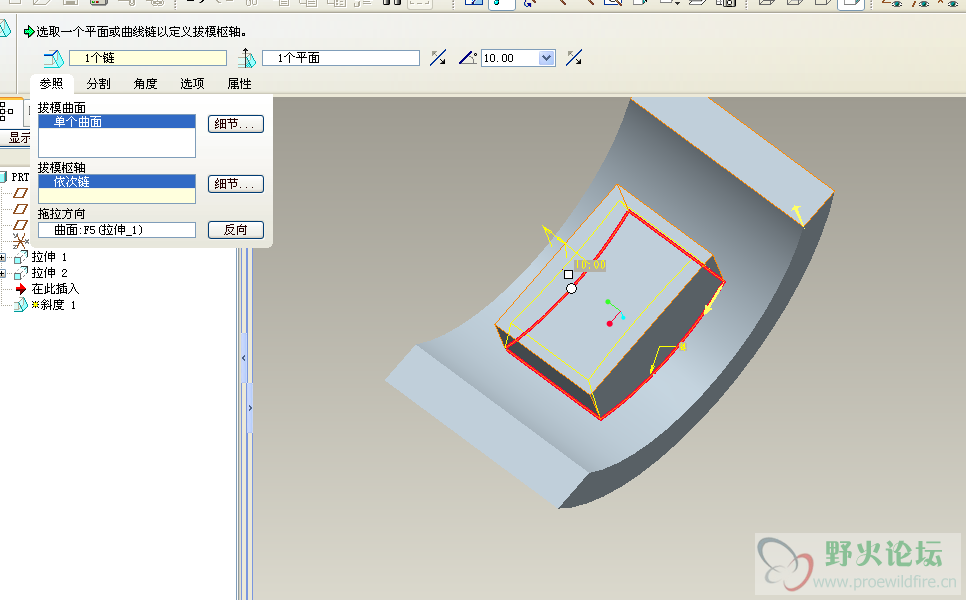The height and width of the screenshot is (600, 966).
Task: Flip pull direction using arrow beside 1个平面 field
Action: click(x=438, y=58)
